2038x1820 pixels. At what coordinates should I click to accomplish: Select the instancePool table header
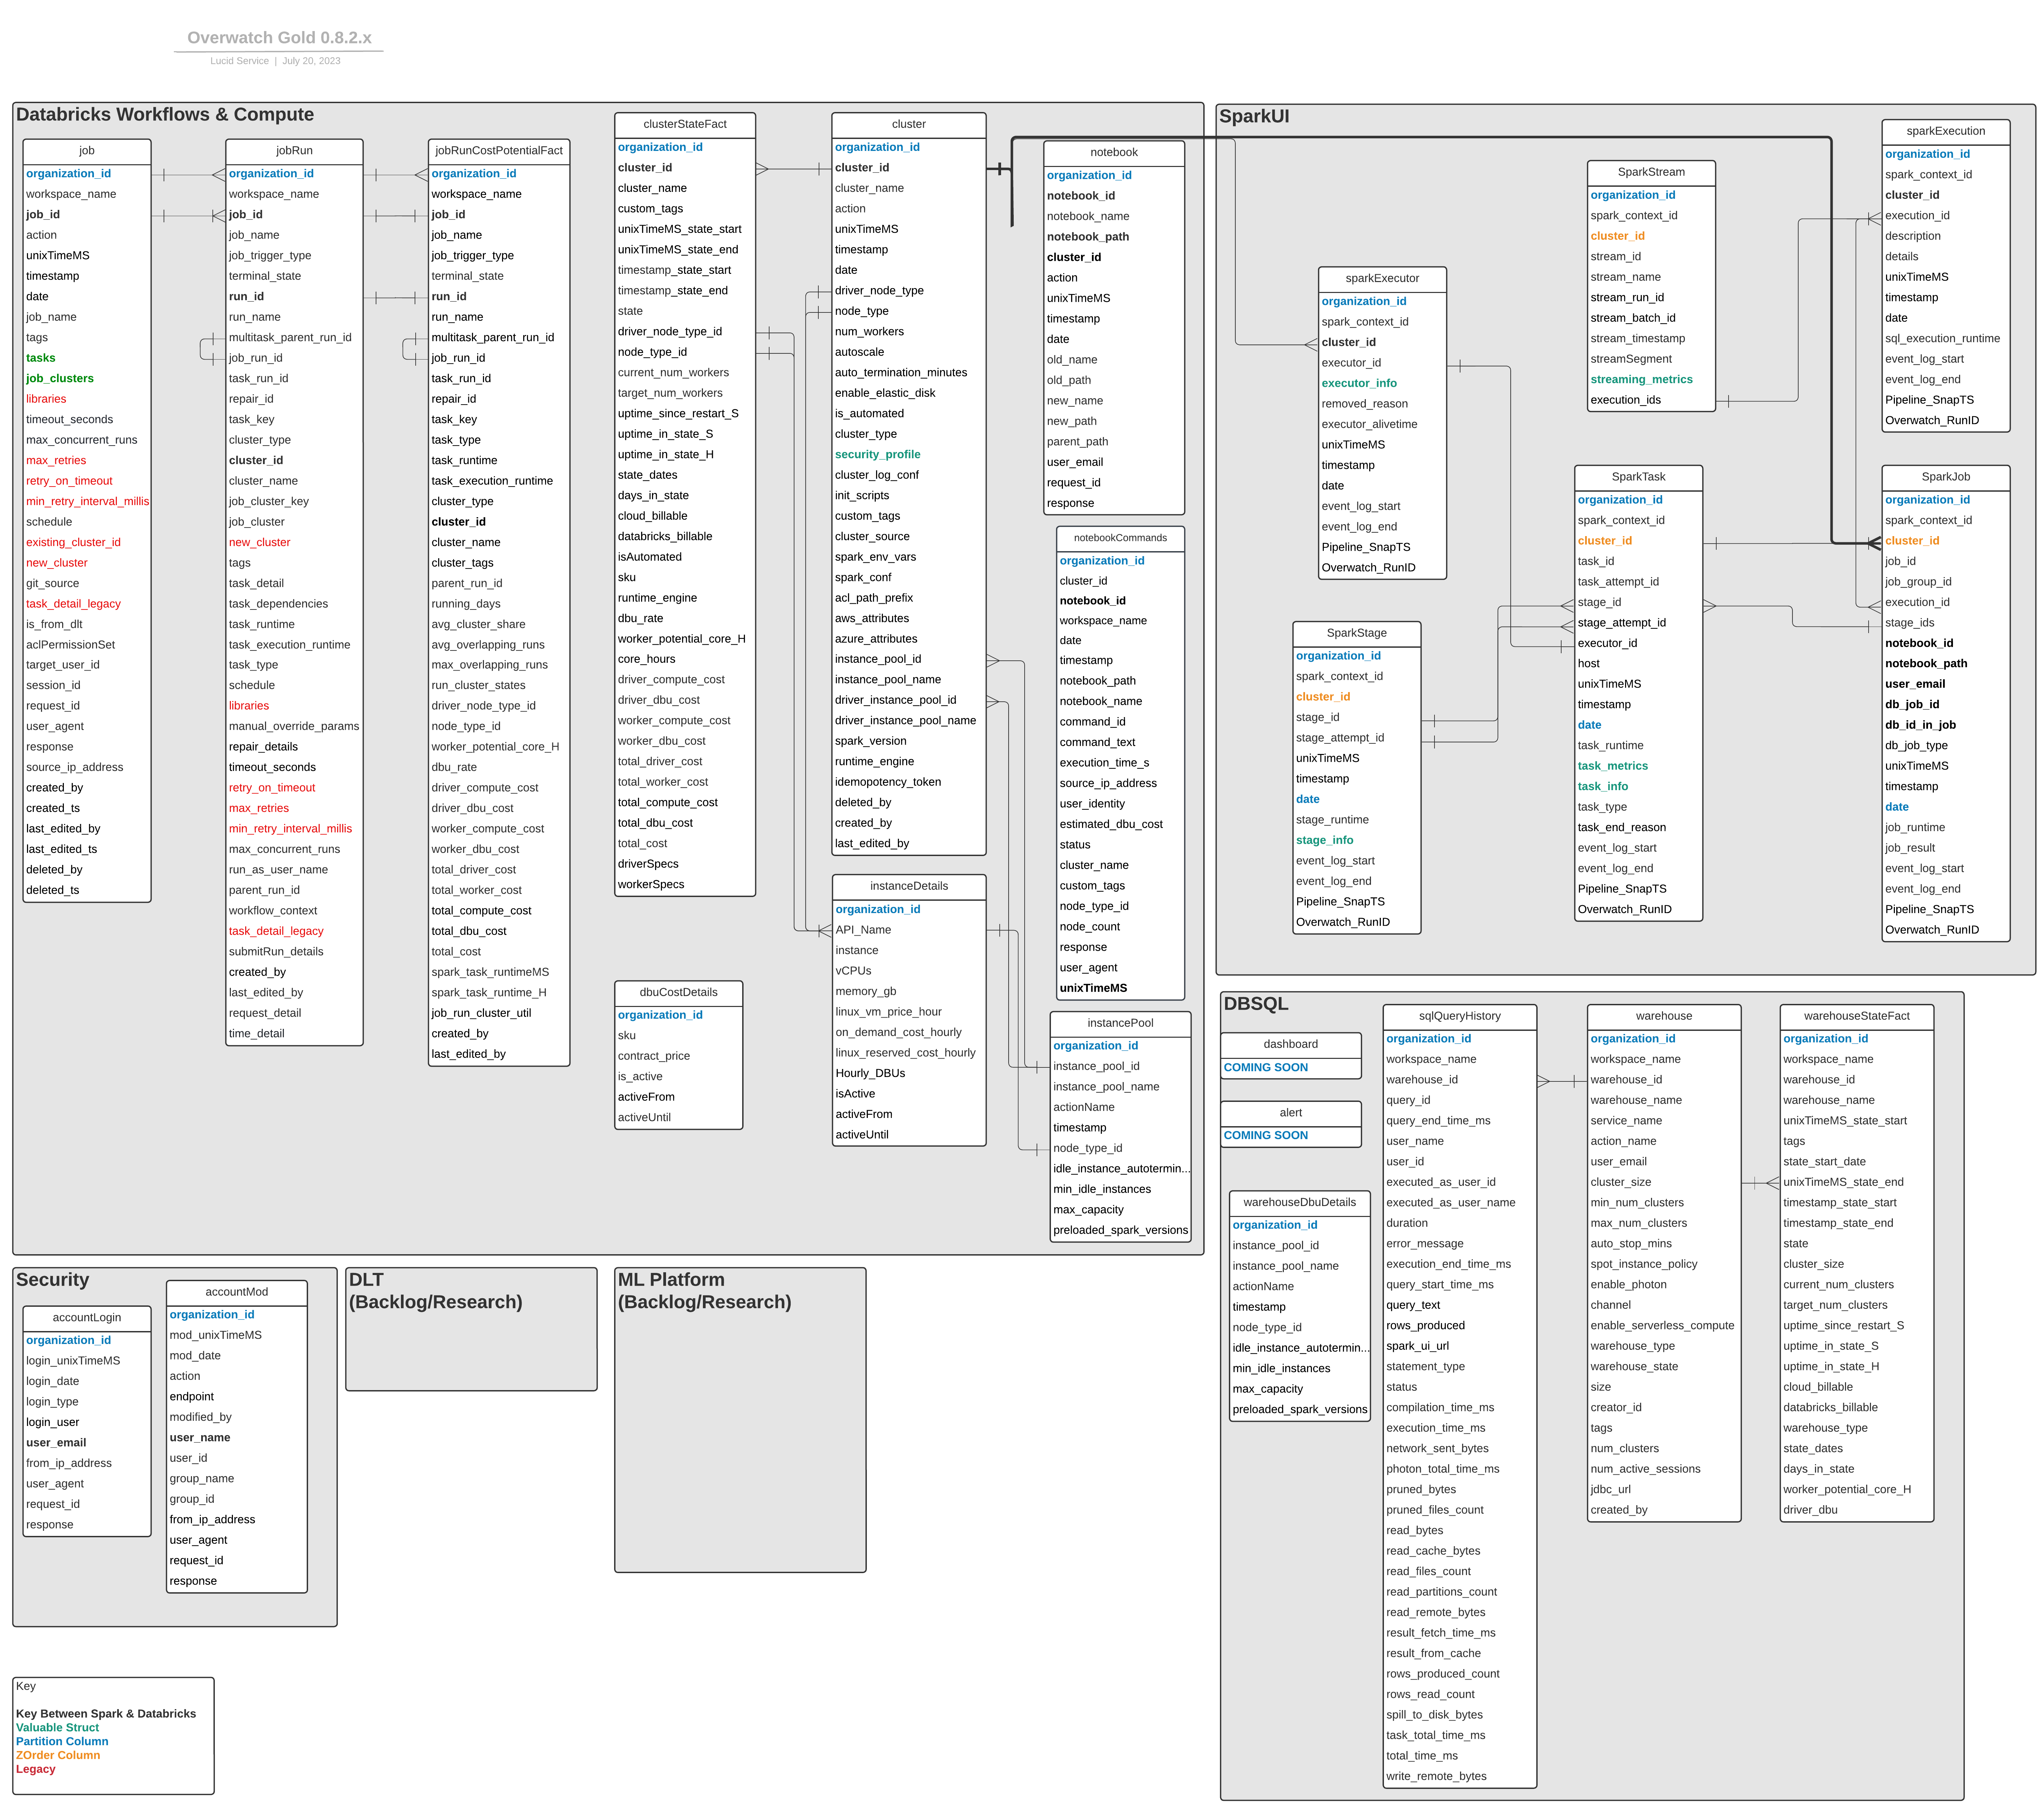point(1120,1024)
